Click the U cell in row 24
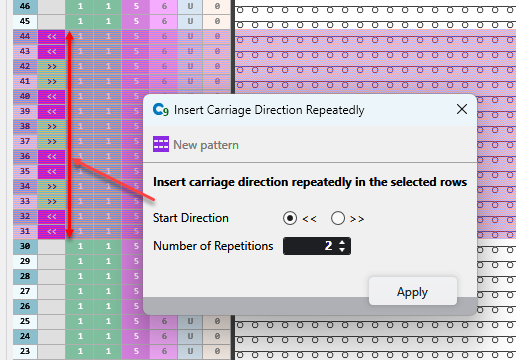This screenshot has width=516, height=360. 190,337
